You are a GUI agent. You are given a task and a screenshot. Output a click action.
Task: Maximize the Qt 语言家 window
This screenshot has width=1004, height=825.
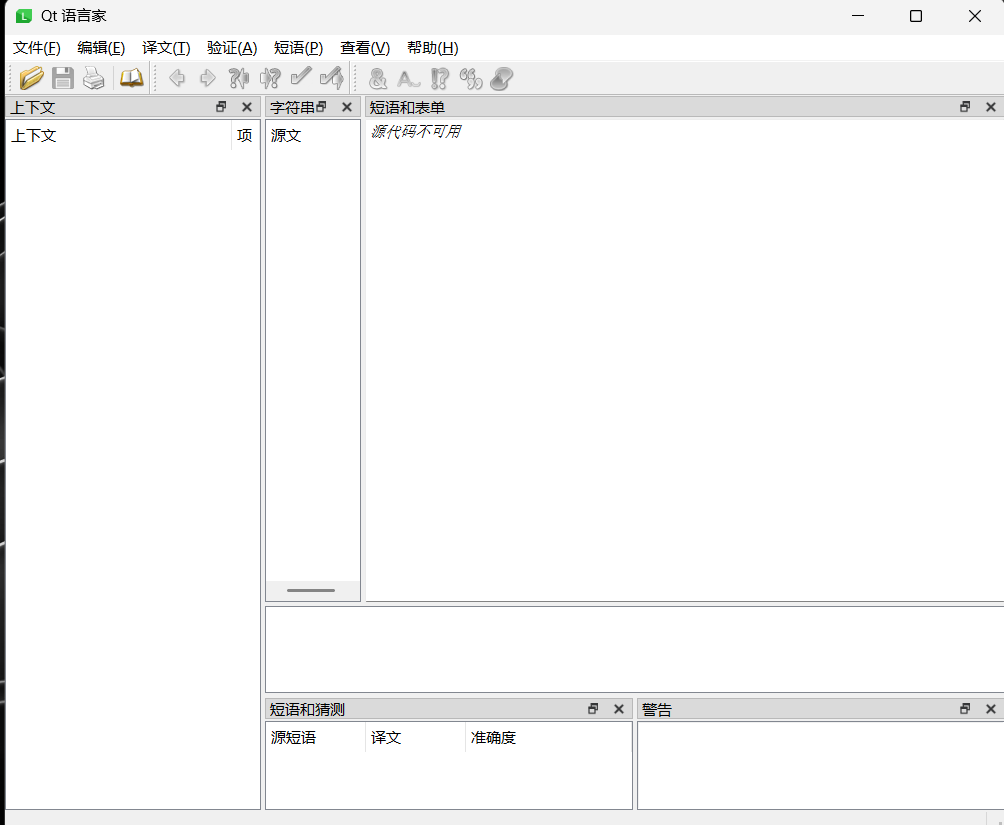click(x=916, y=16)
